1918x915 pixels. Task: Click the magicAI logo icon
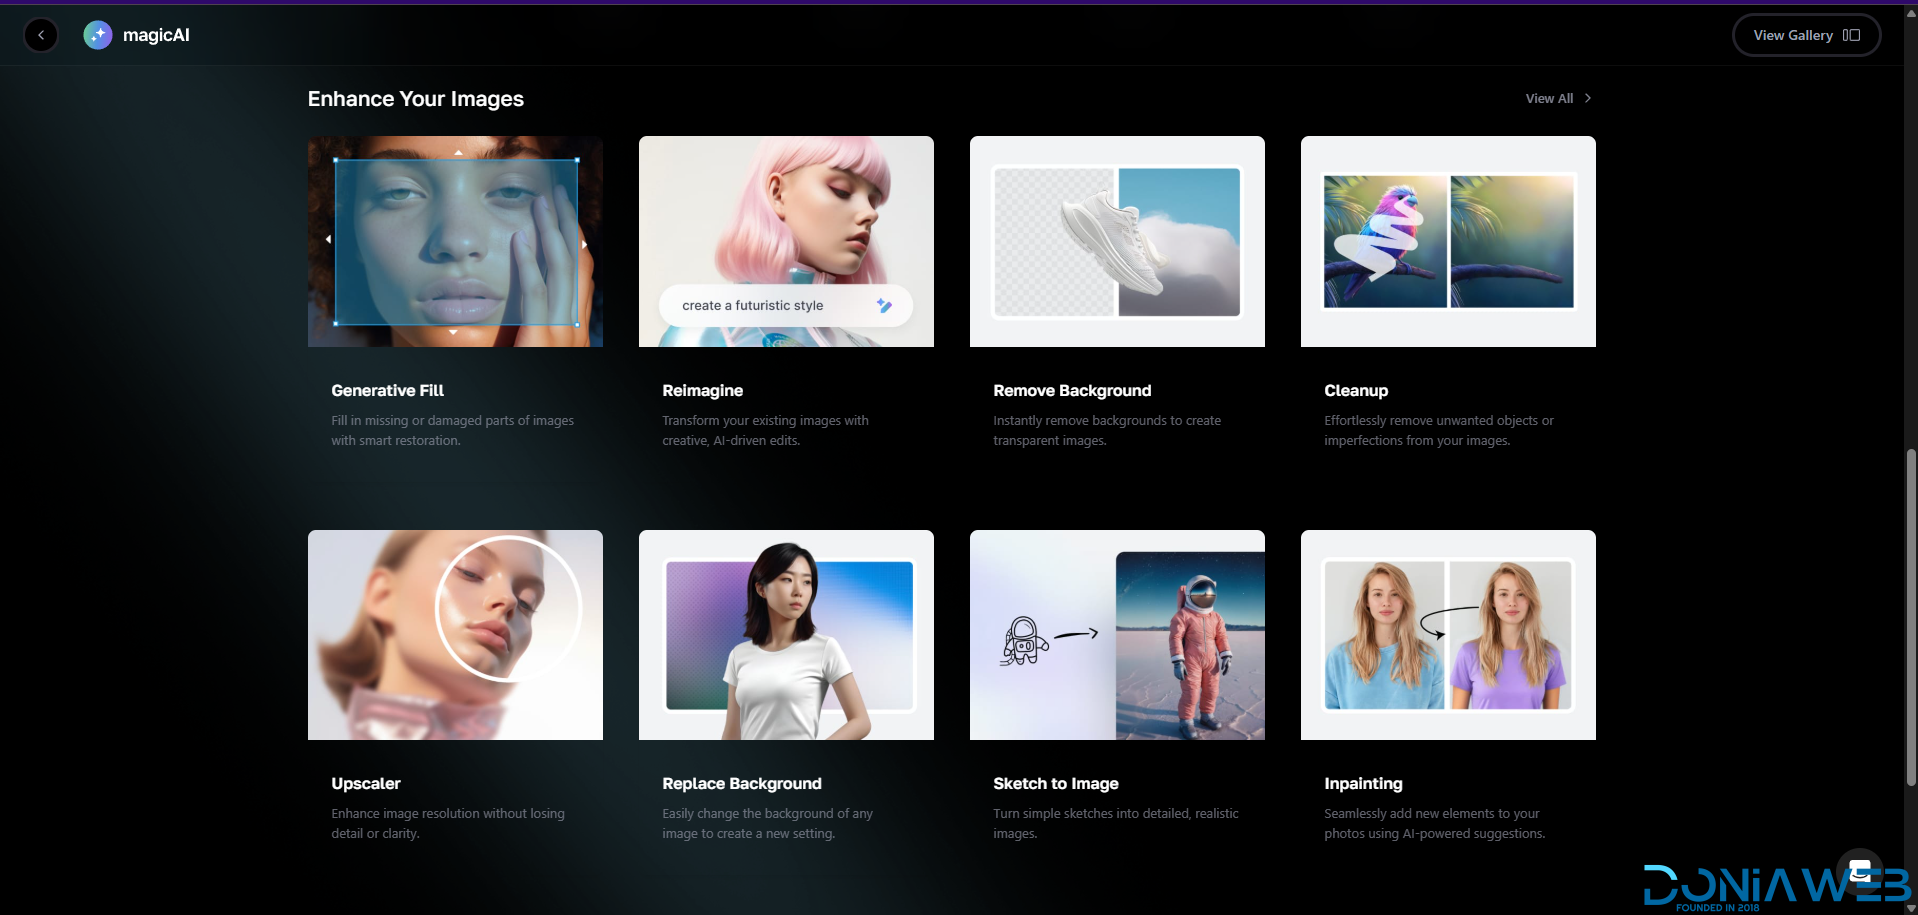pos(98,35)
